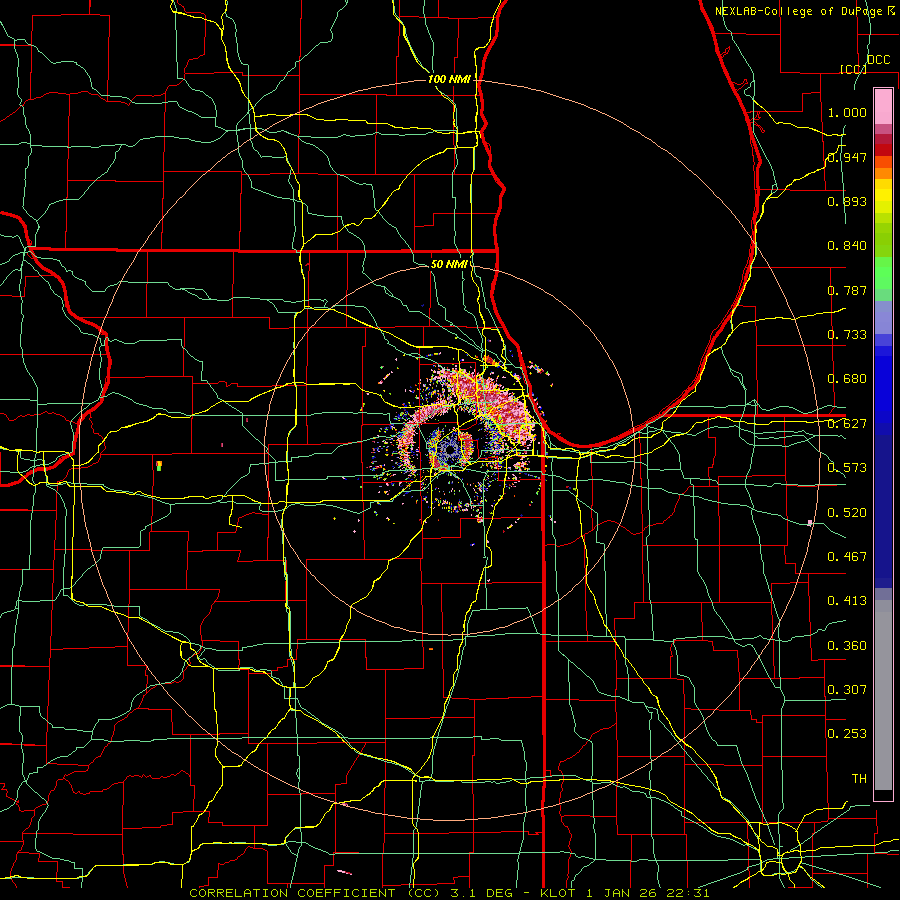
Task: Click the 50 NMI range ring label
Action: point(449,264)
